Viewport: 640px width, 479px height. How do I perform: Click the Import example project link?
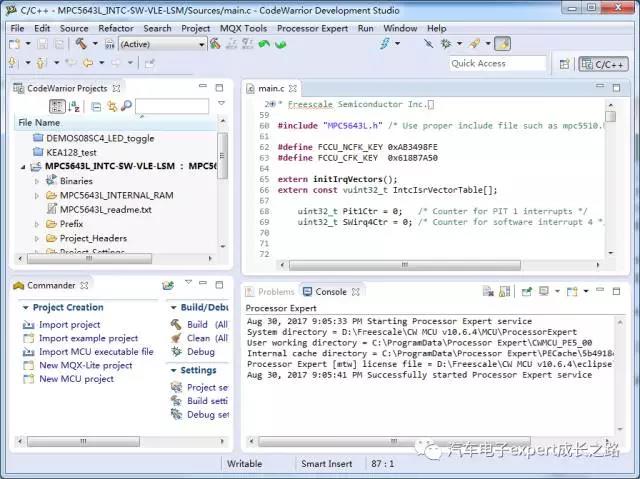click(x=88, y=338)
